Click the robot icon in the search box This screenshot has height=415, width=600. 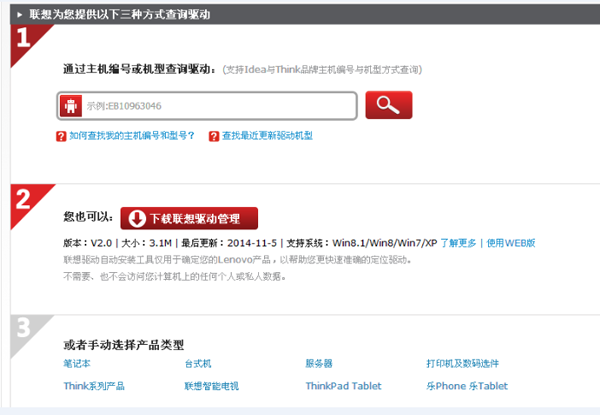pyautogui.click(x=71, y=106)
